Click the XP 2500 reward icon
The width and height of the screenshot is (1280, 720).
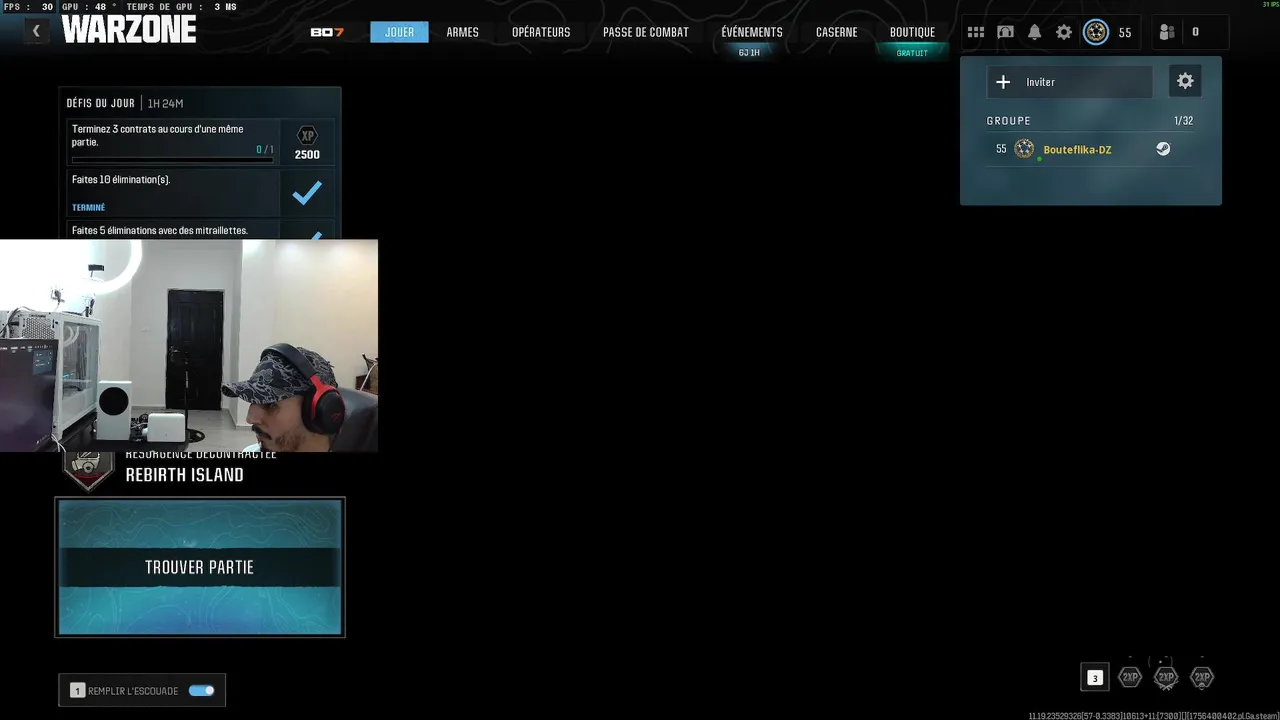tap(307, 135)
